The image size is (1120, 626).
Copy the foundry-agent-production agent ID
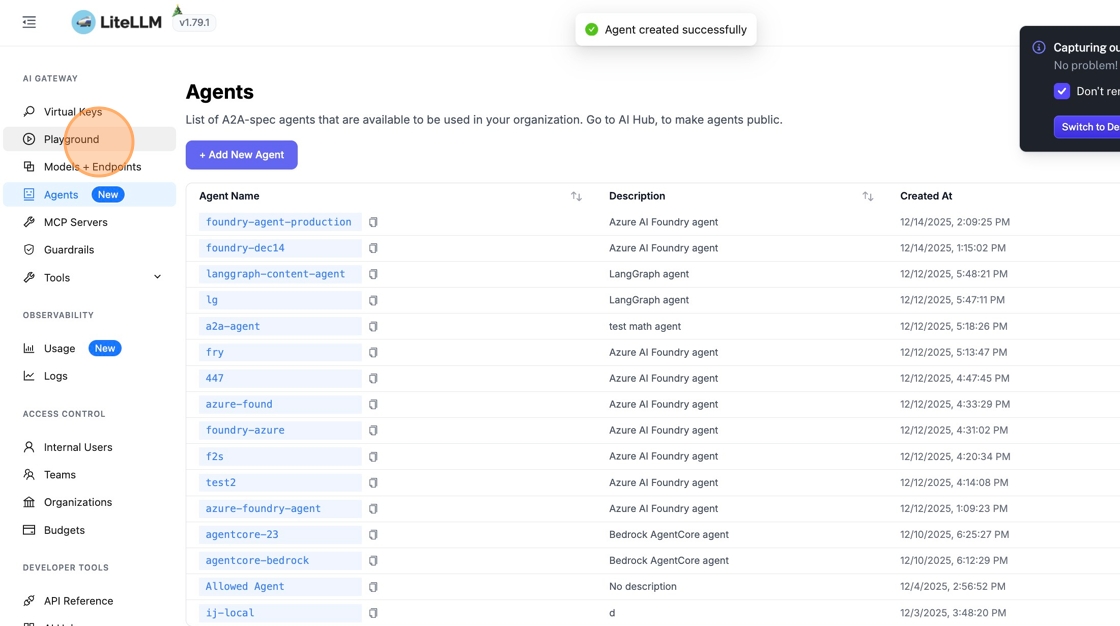[373, 222]
